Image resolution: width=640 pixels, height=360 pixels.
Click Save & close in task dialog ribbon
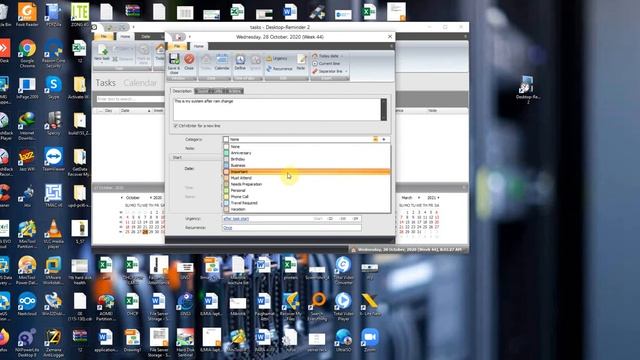pyautogui.click(x=174, y=63)
